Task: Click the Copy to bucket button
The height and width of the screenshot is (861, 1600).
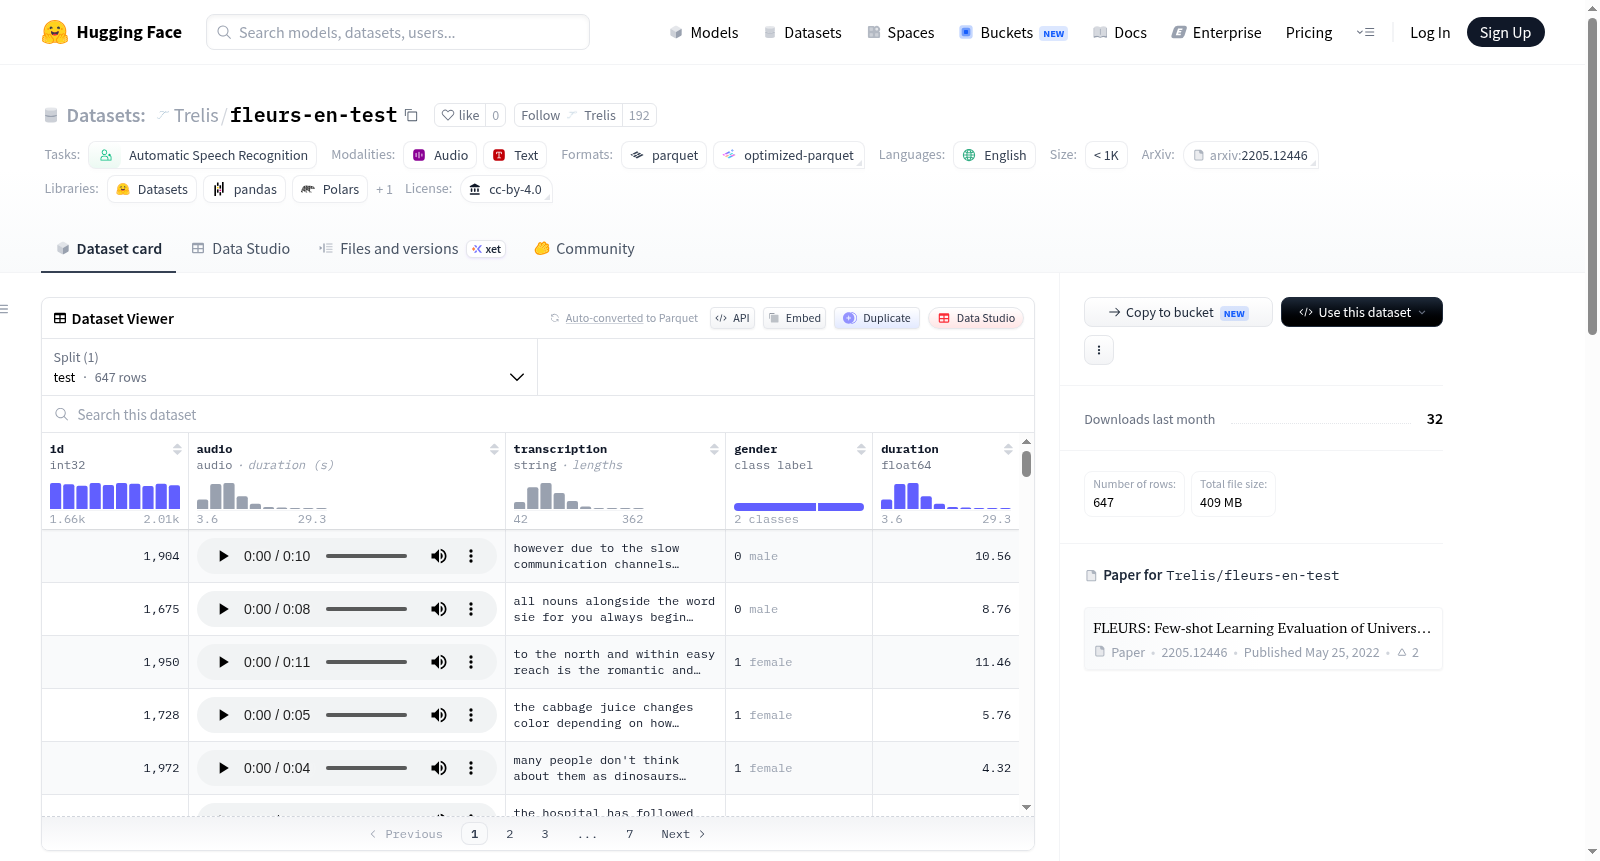Action: click(x=1178, y=312)
